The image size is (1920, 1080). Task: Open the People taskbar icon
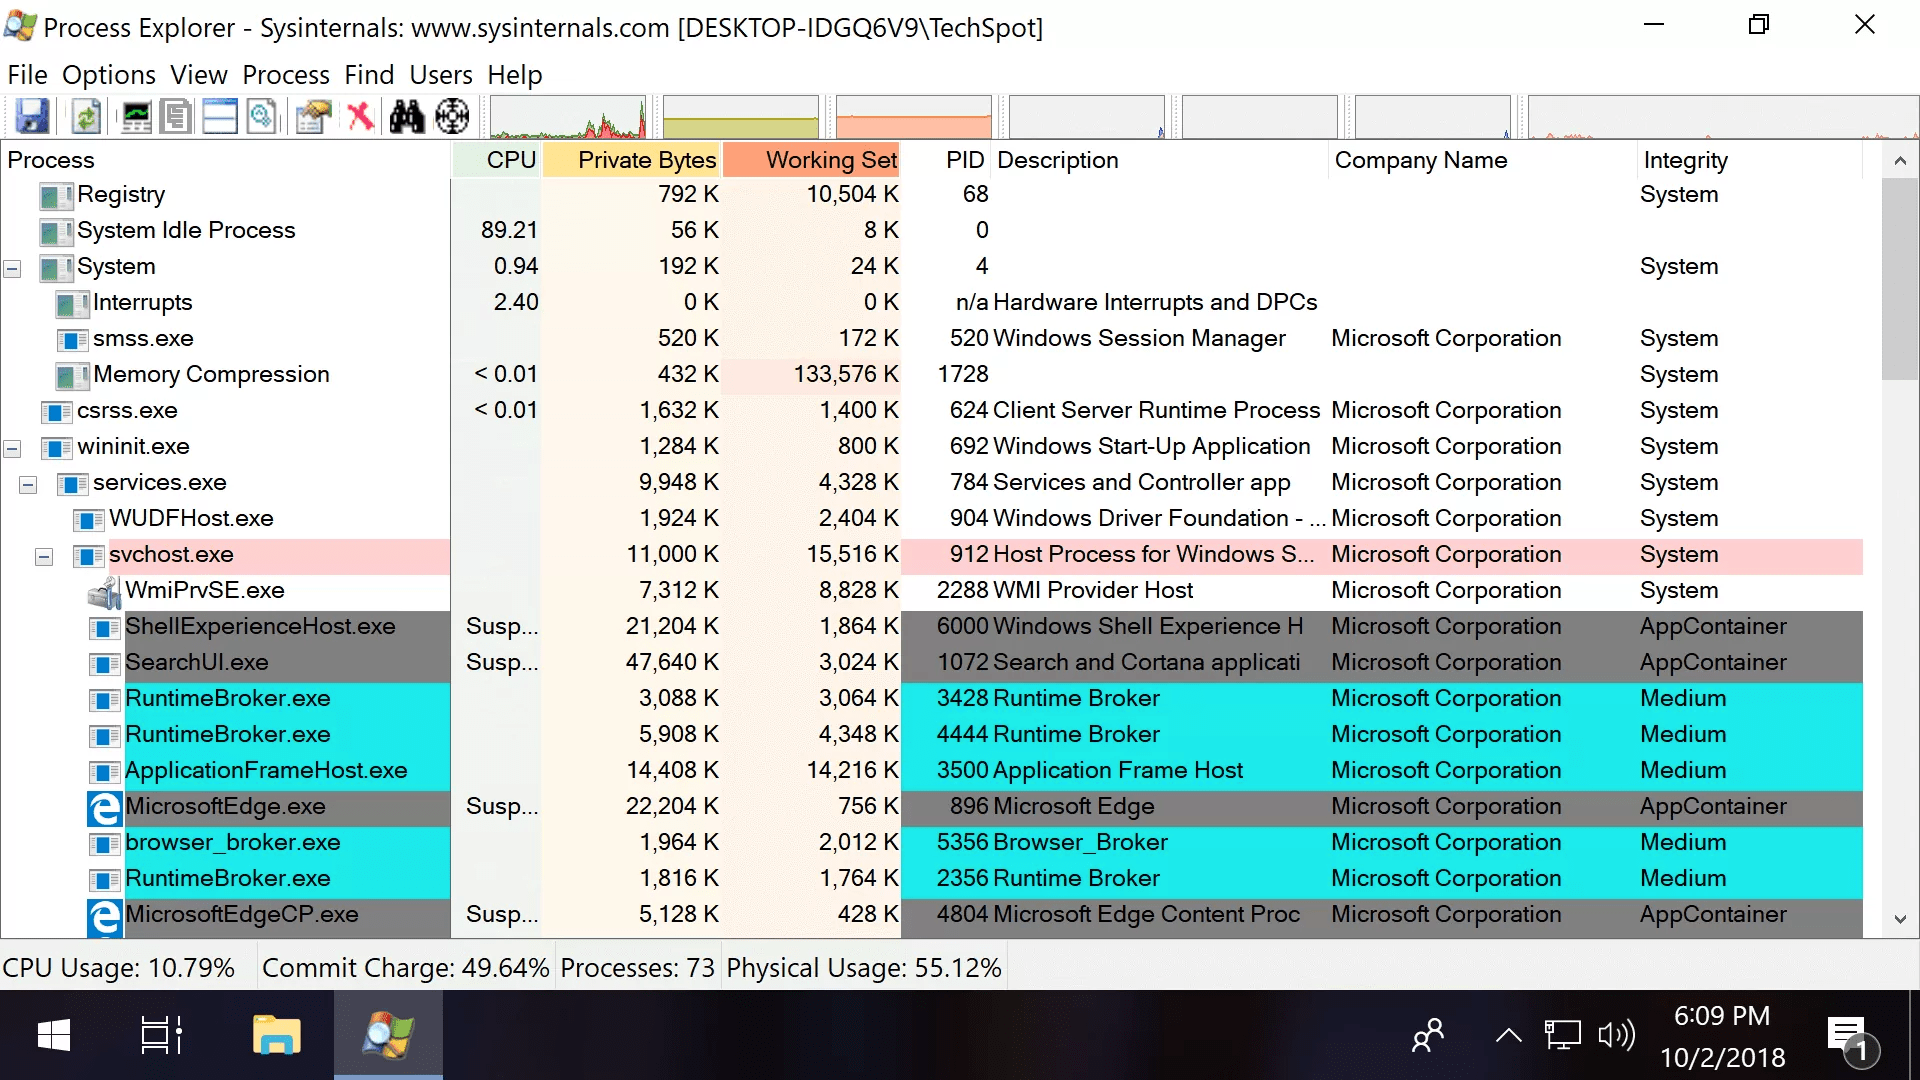click(x=1428, y=1035)
